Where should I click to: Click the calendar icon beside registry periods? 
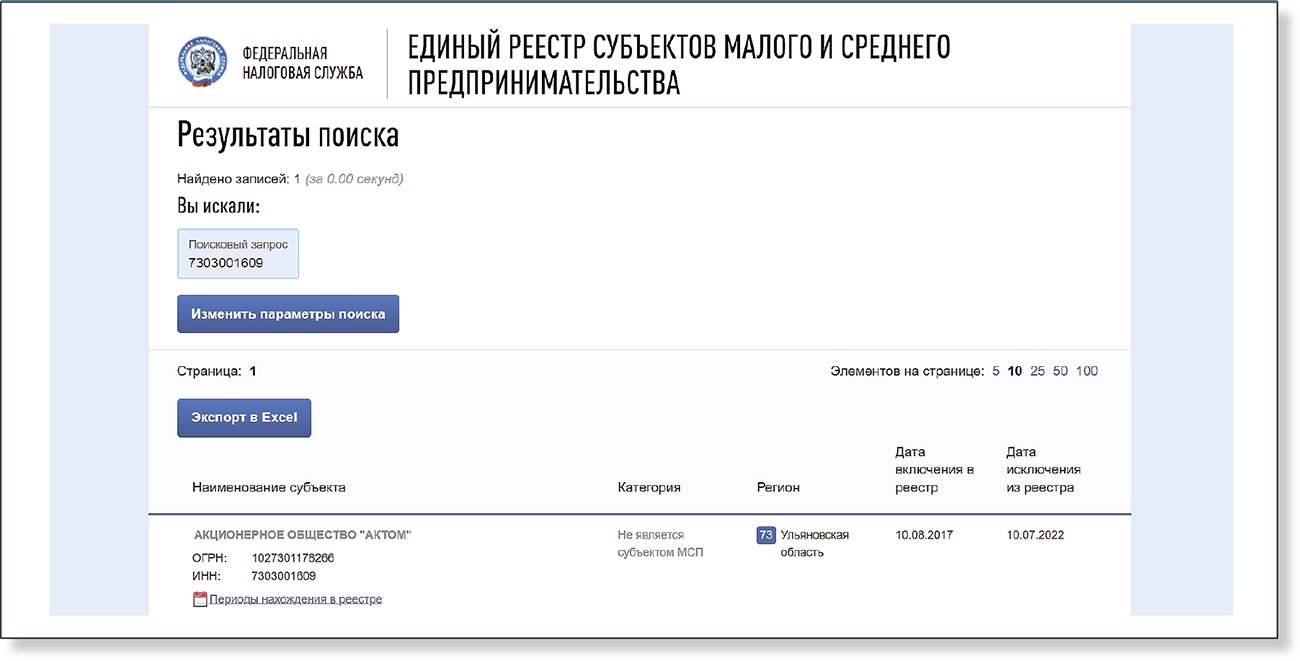[199, 599]
